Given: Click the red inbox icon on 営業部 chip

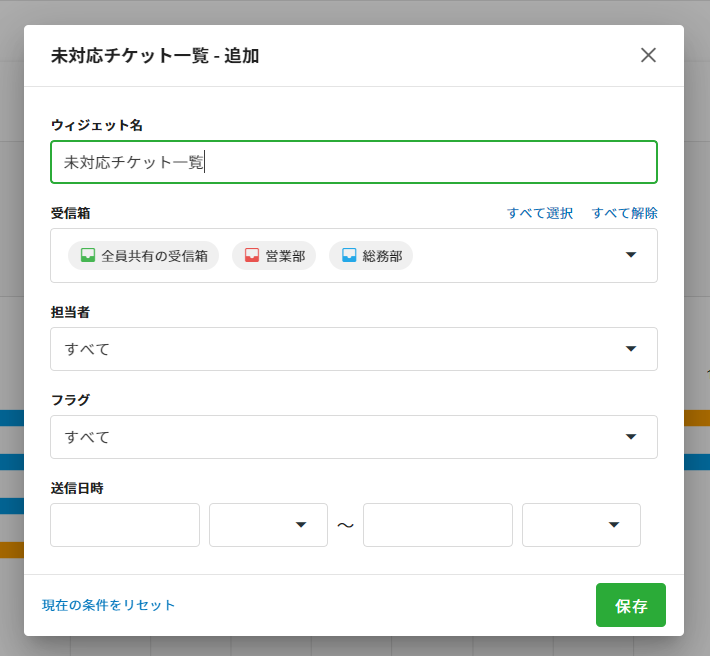Looking at the screenshot, I should [x=252, y=255].
